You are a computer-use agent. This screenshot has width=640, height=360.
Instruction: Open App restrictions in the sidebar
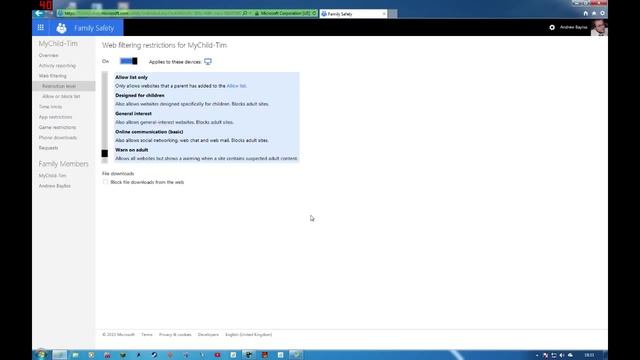point(55,117)
